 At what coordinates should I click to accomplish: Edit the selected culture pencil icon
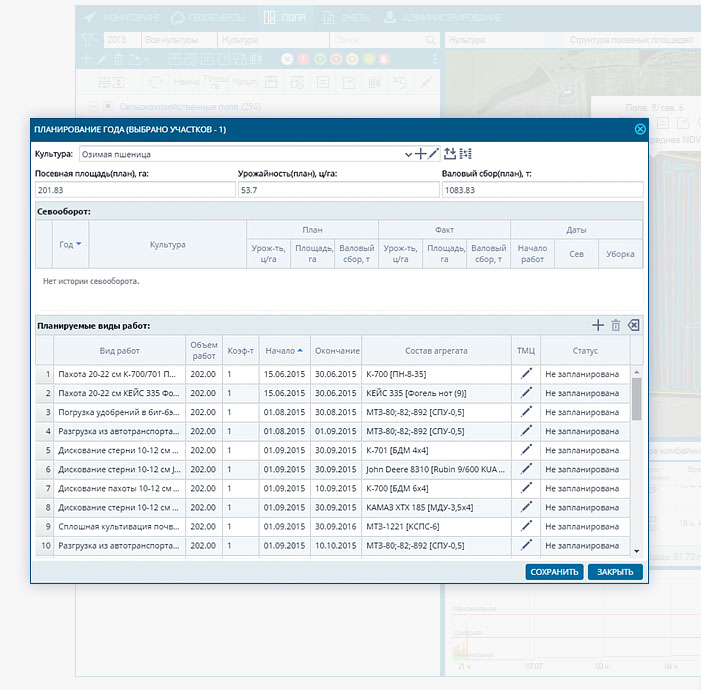click(433, 154)
